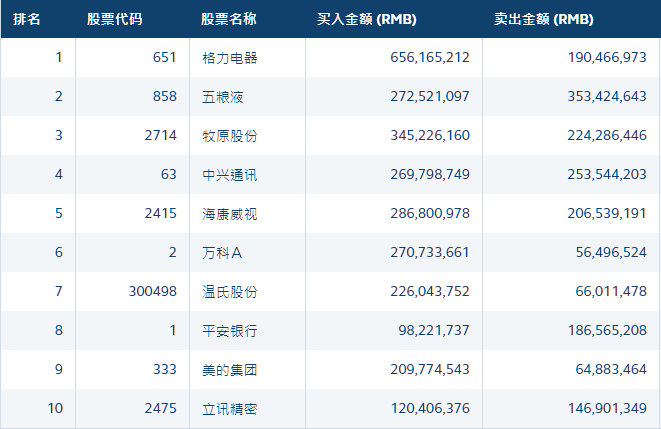Click the 卖出金额 (RMB) header
The height and width of the screenshot is (429, 661).
pyautogui.click(x=544, y=19)
